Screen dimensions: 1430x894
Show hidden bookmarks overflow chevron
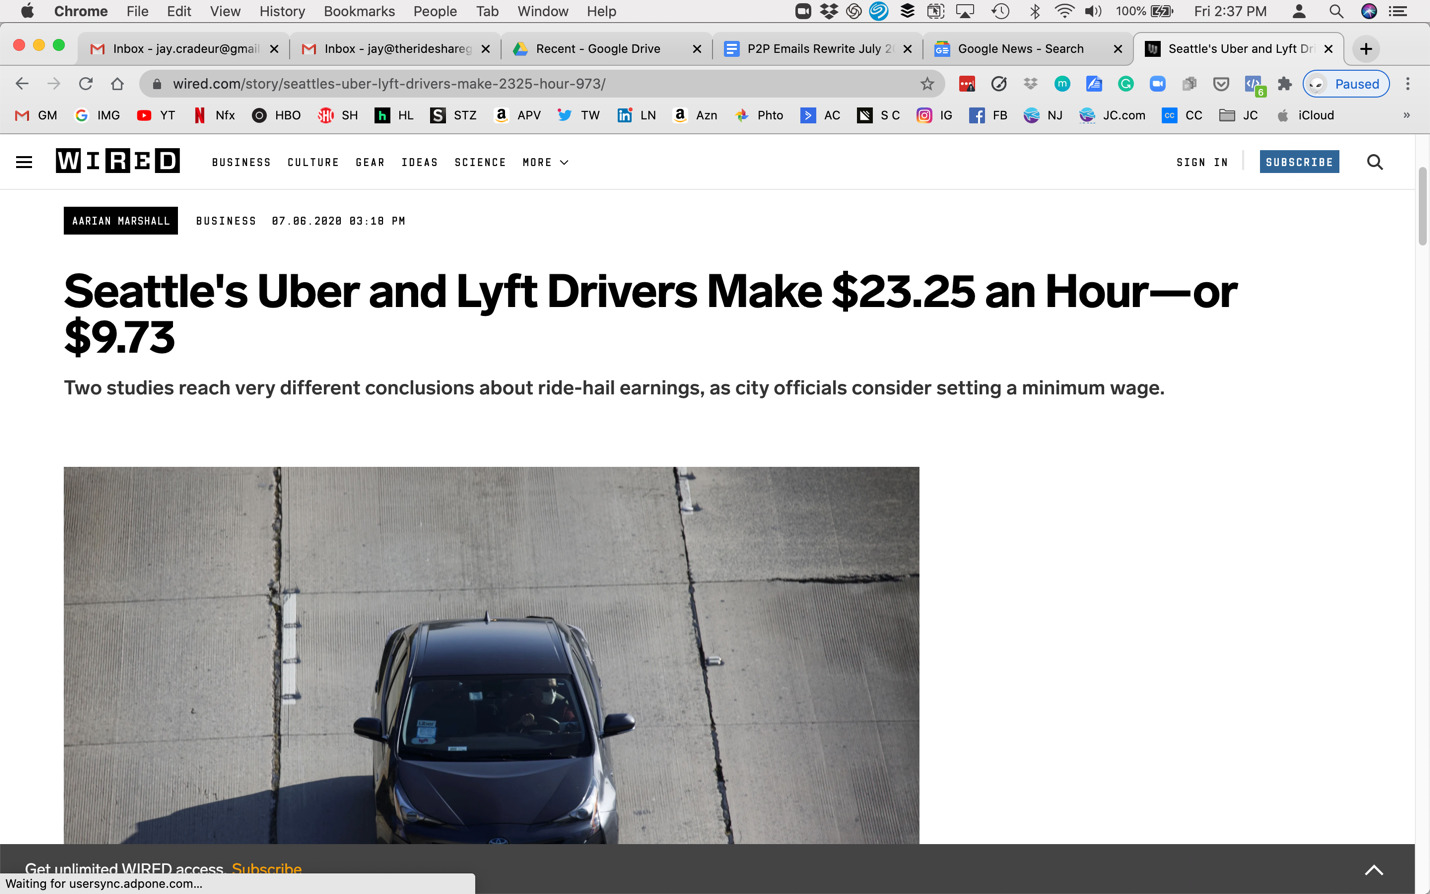[1406, 115]
